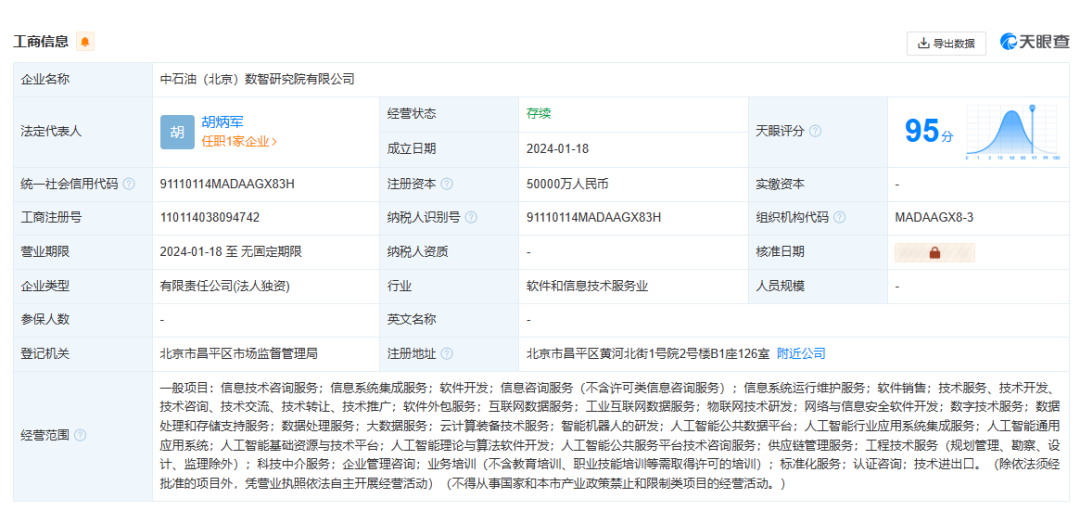Click registration number 110114038094742
The image size is (1080, 511).
209,218
